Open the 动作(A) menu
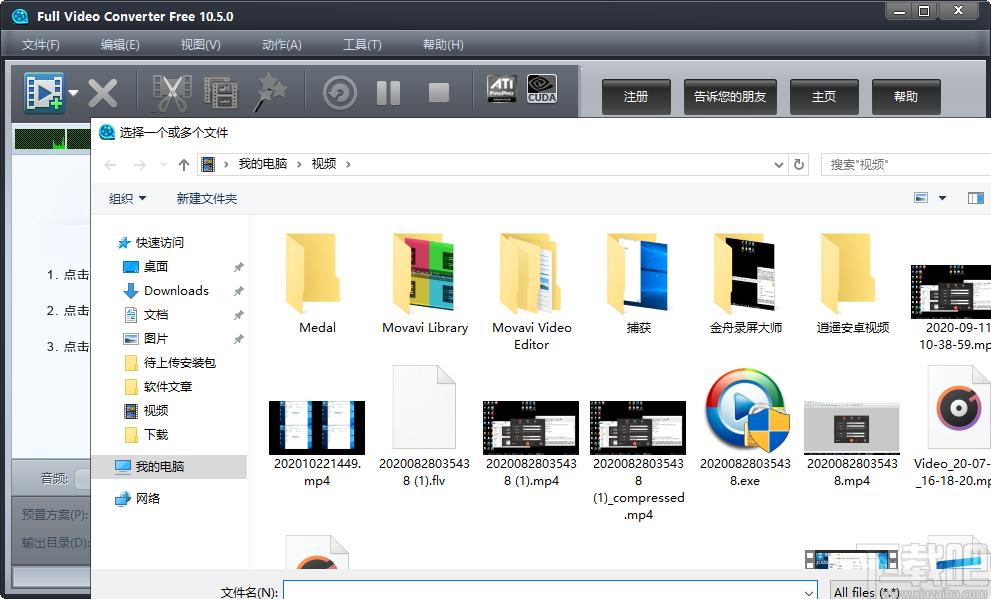This screenshot has width=991, height=599. (281, 45)
